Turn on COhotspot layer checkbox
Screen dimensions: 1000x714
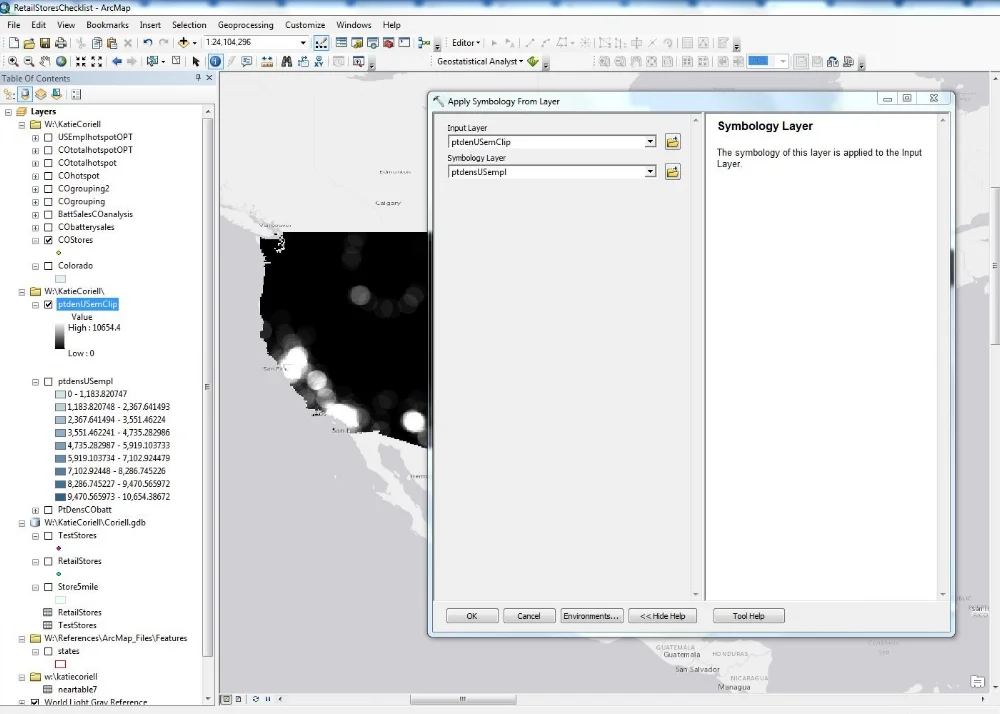48,176
